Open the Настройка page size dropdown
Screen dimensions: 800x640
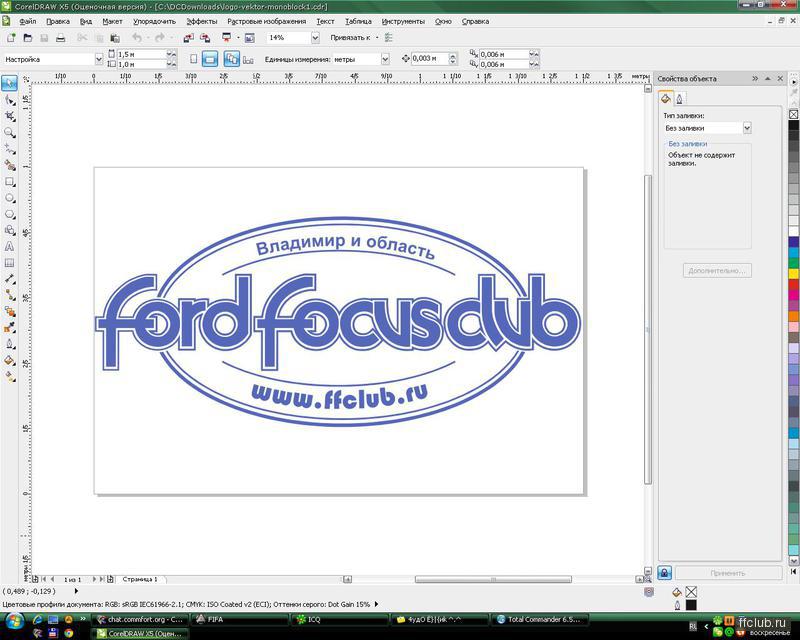click(99, 59)
